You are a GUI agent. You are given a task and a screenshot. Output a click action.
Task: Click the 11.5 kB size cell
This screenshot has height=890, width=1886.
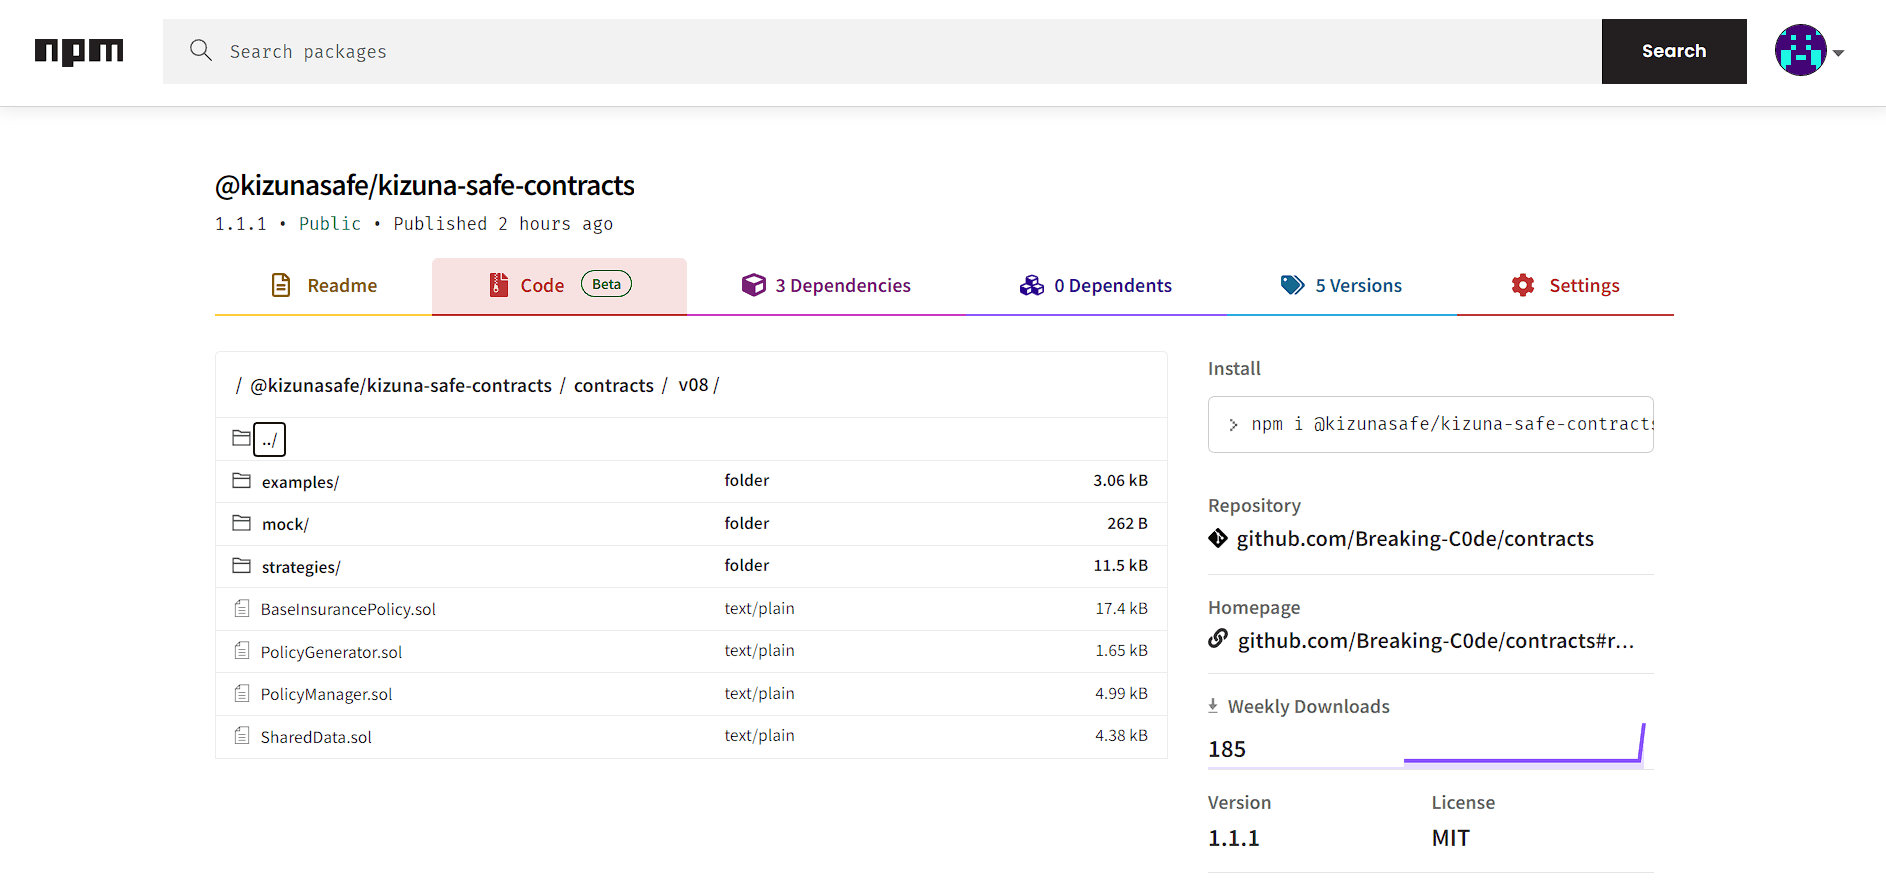pos(1120,566)
